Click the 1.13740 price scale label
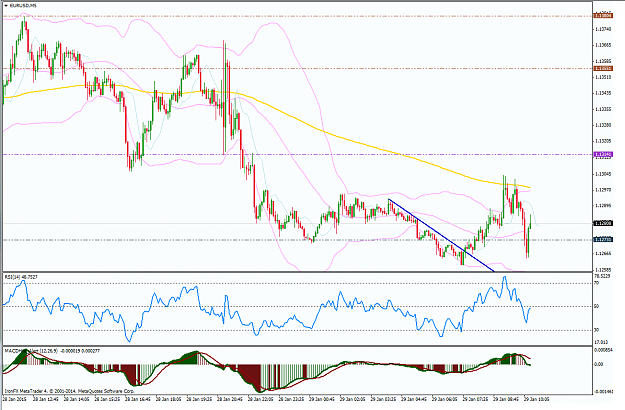 603,29
